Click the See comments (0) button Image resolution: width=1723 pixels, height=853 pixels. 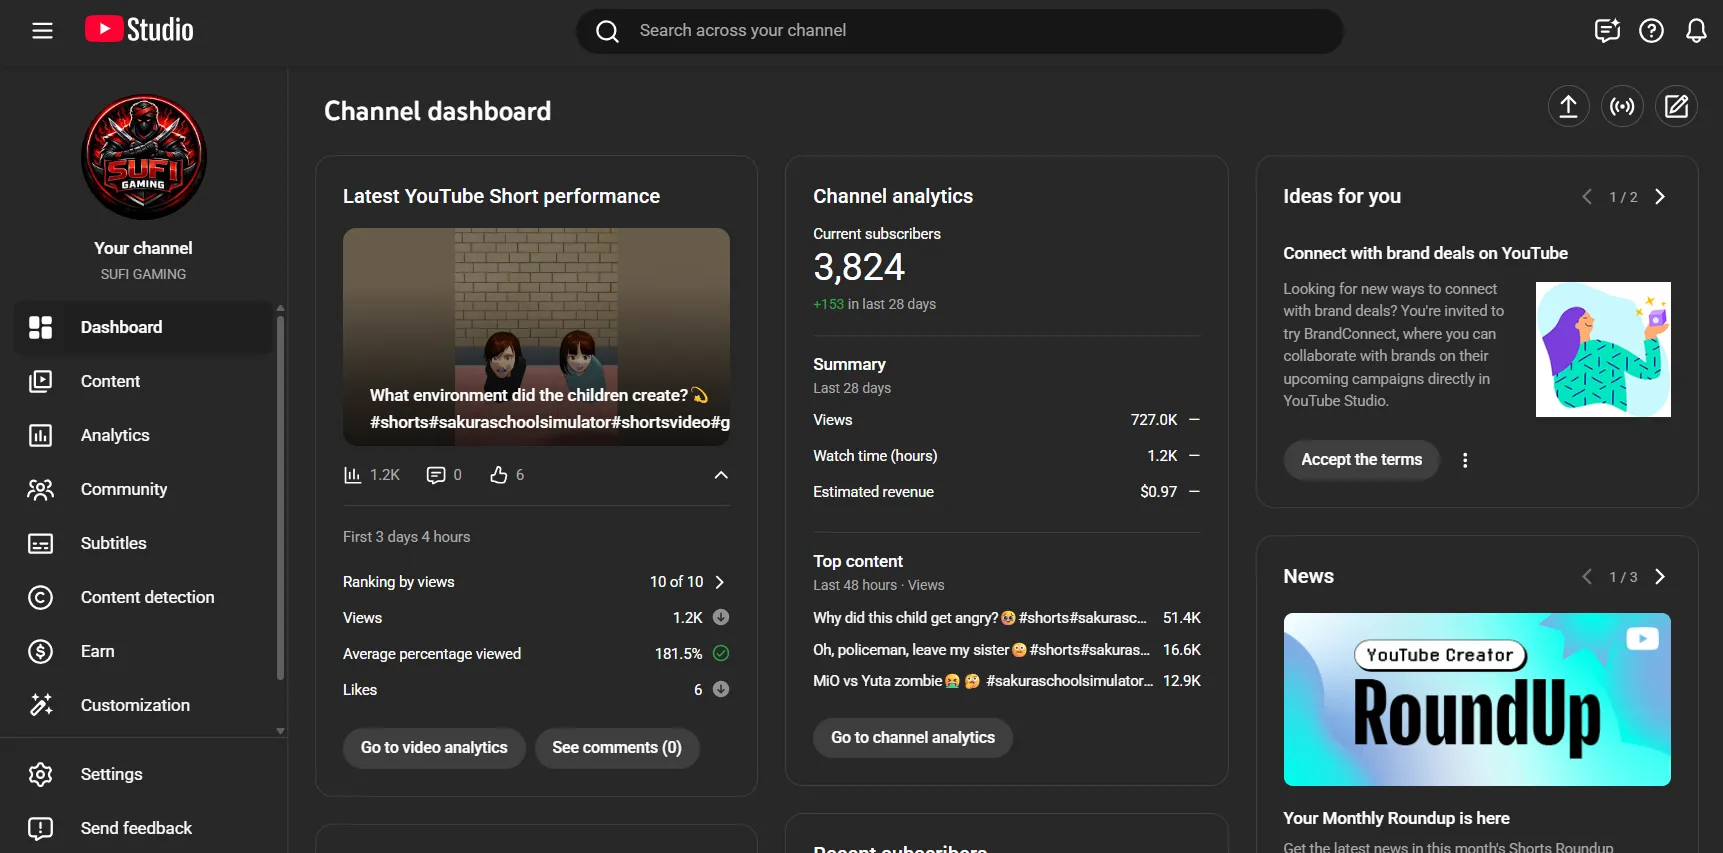[x=617, y=748]
